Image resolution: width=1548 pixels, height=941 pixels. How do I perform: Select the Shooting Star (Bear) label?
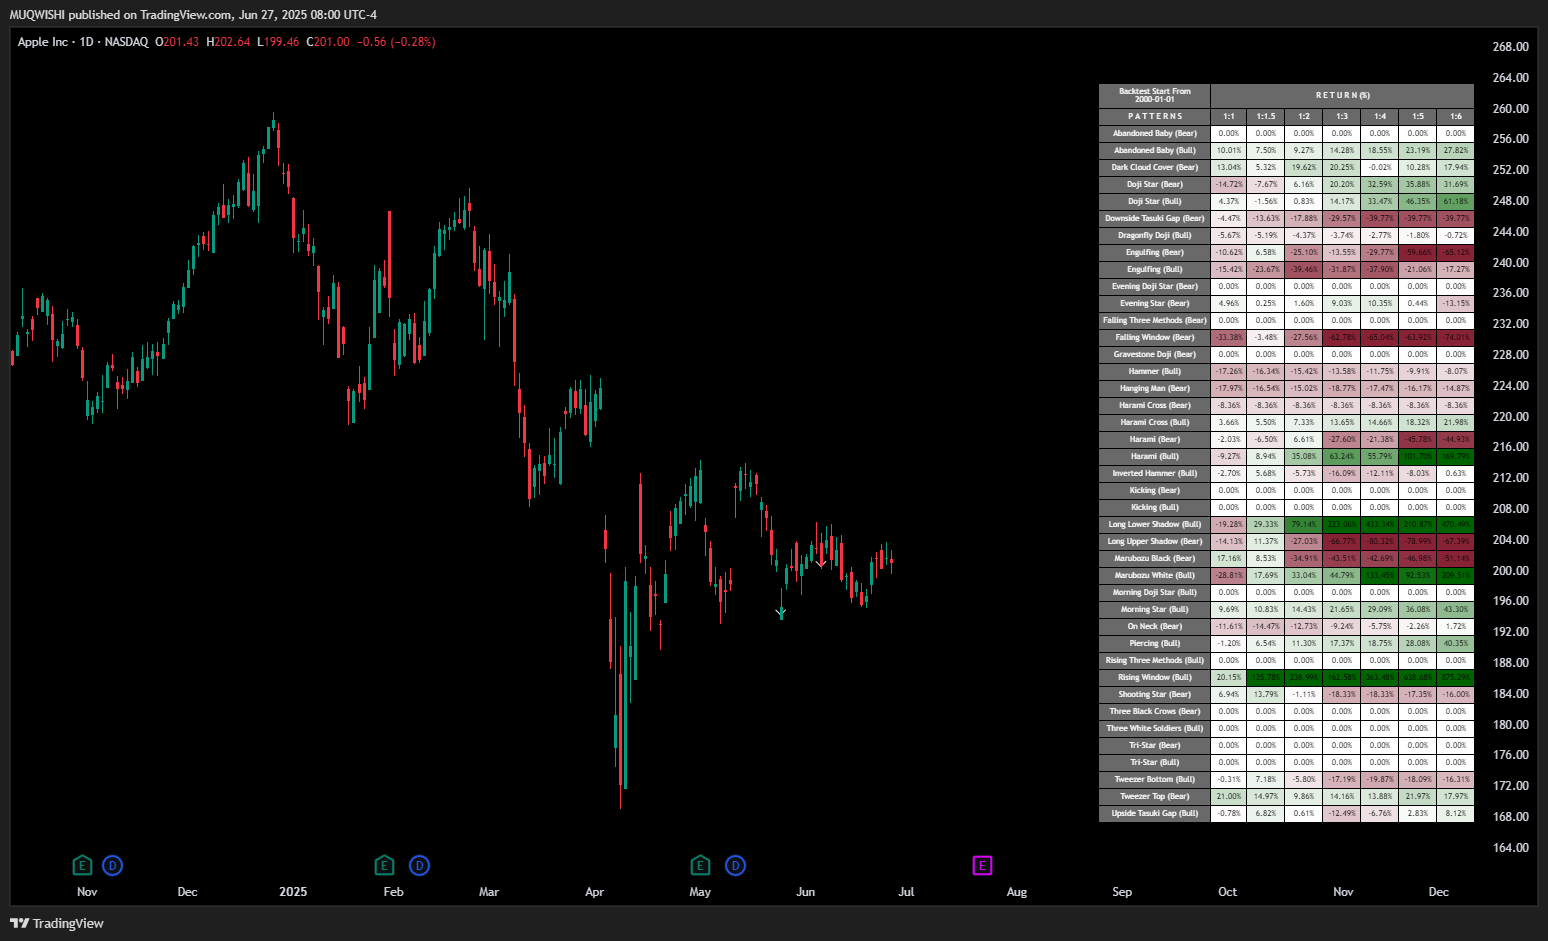(x=1155, y=695)
